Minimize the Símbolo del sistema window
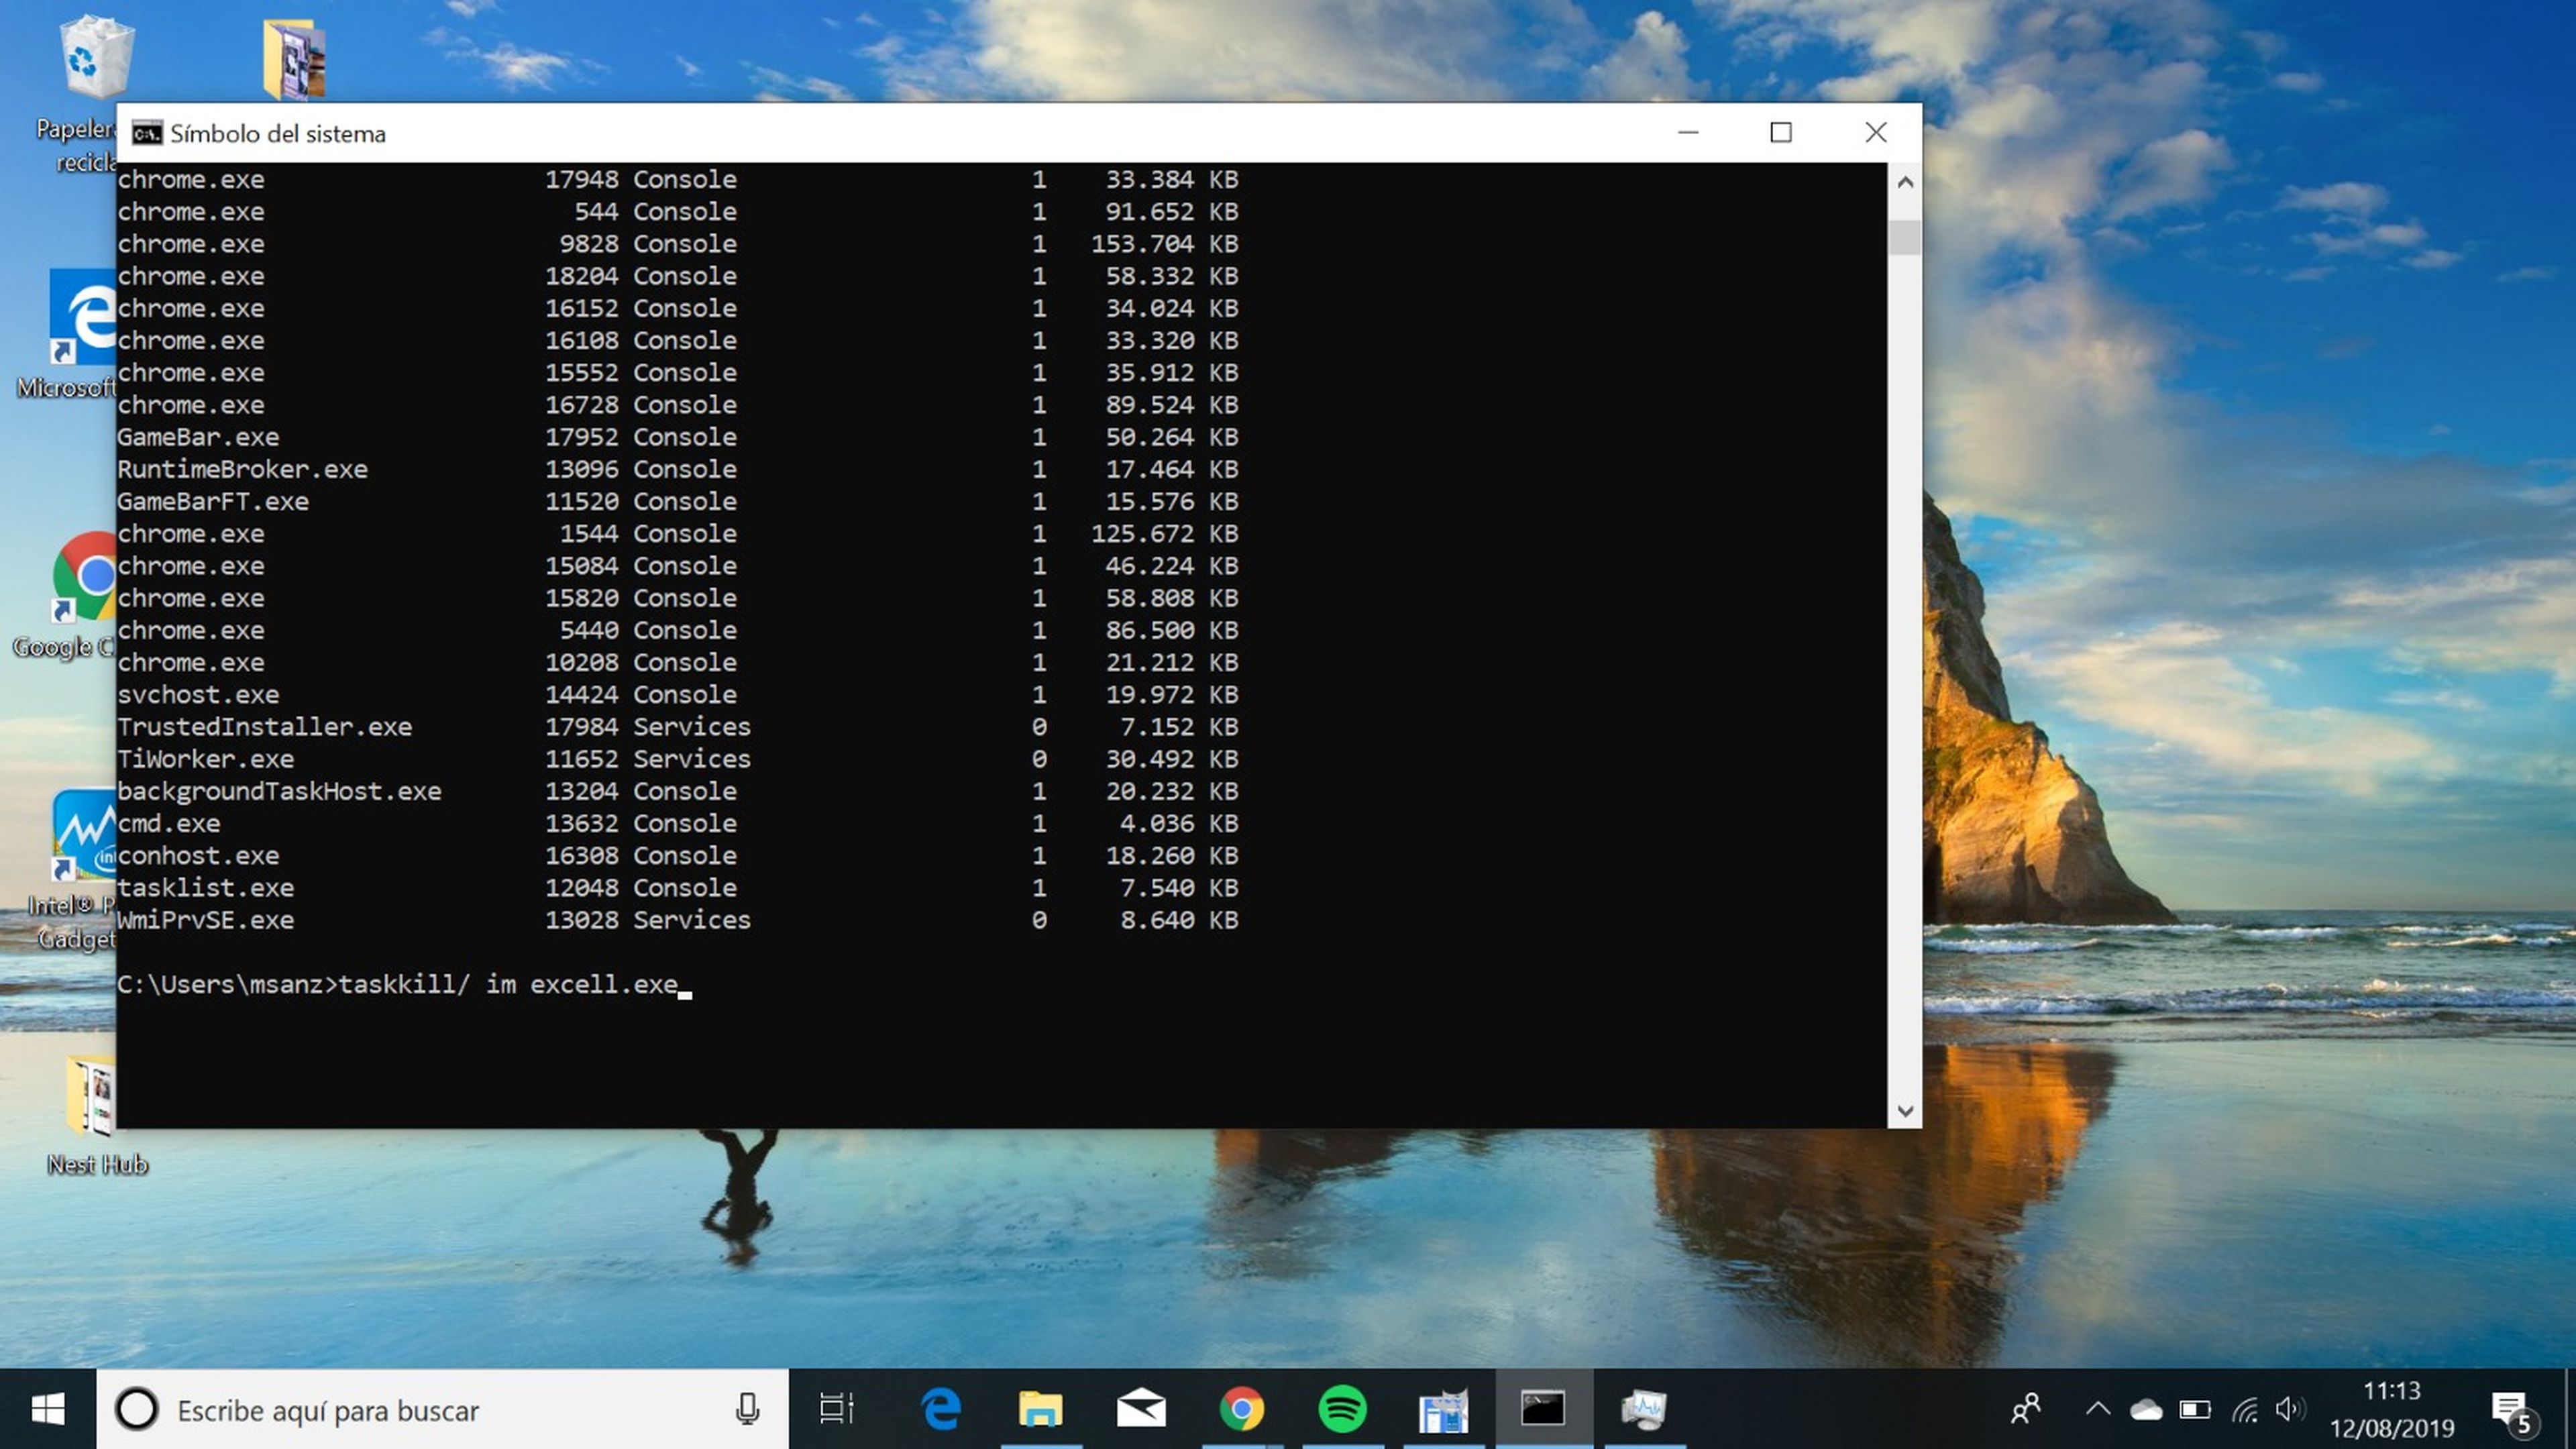The height and width of the screenshot is (1449, 2576). pyautogui.click(x=1688, y=132)
